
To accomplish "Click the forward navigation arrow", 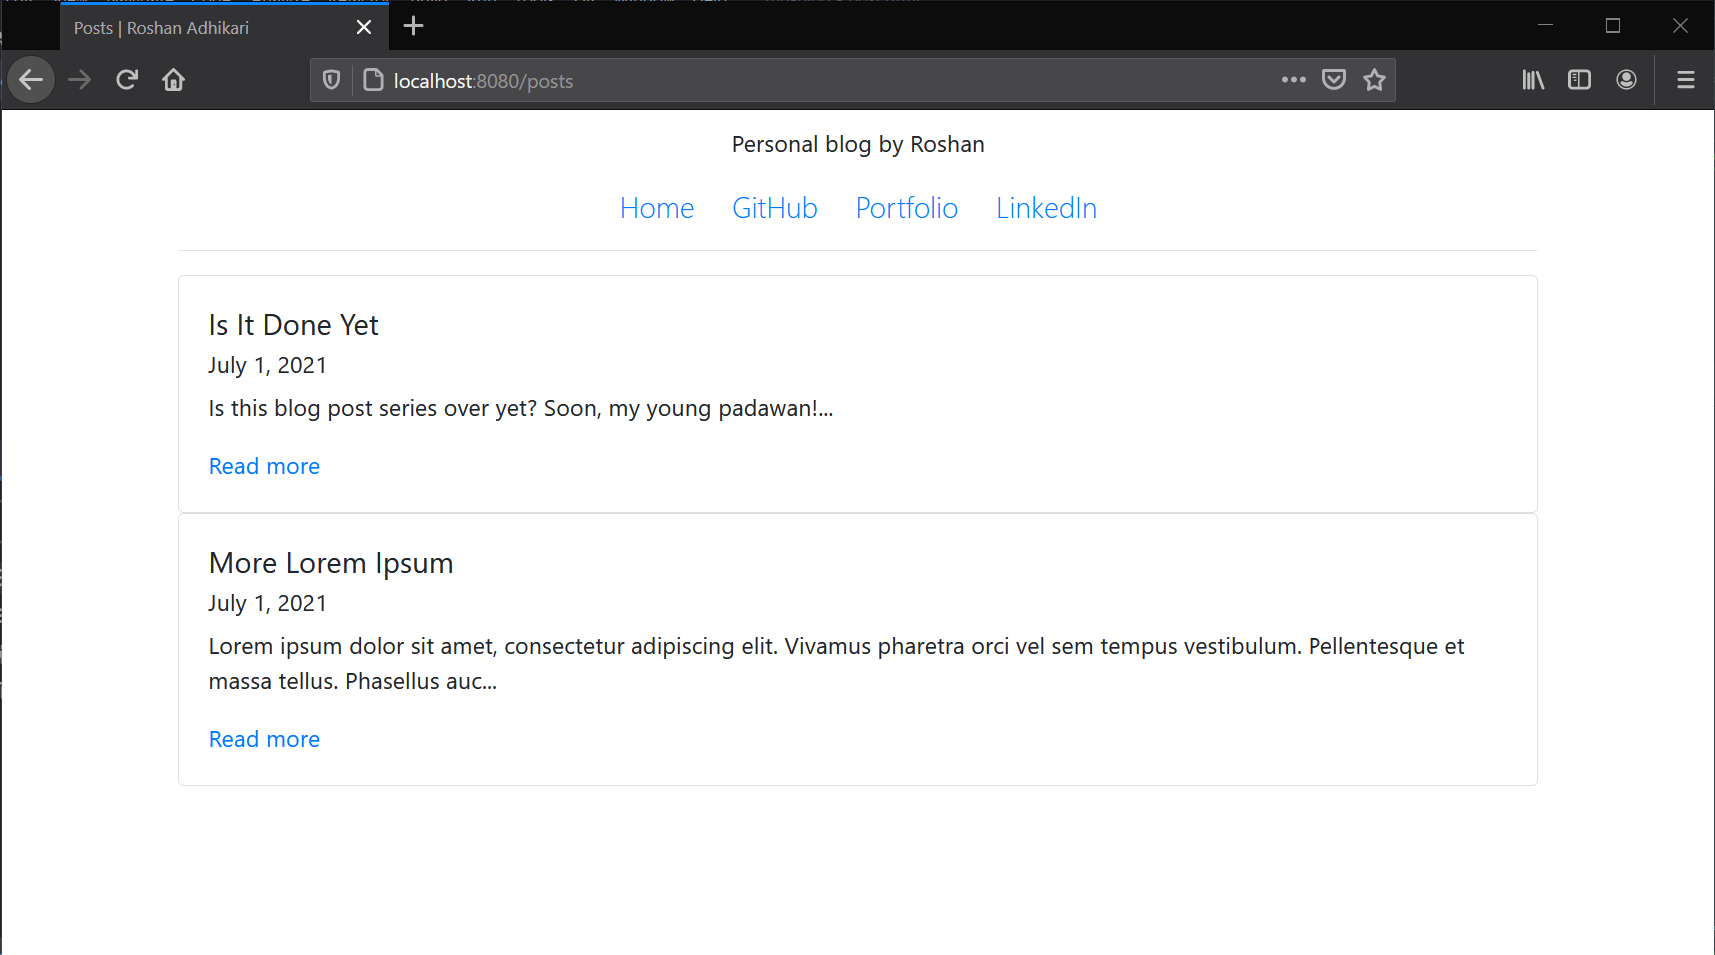I will [80, 80].
